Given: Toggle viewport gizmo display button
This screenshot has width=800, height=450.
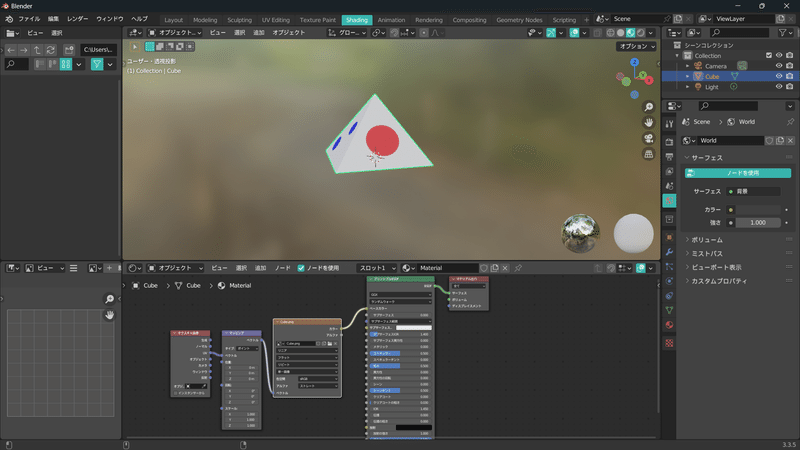Looking at the screenshot, I should 551,33.
